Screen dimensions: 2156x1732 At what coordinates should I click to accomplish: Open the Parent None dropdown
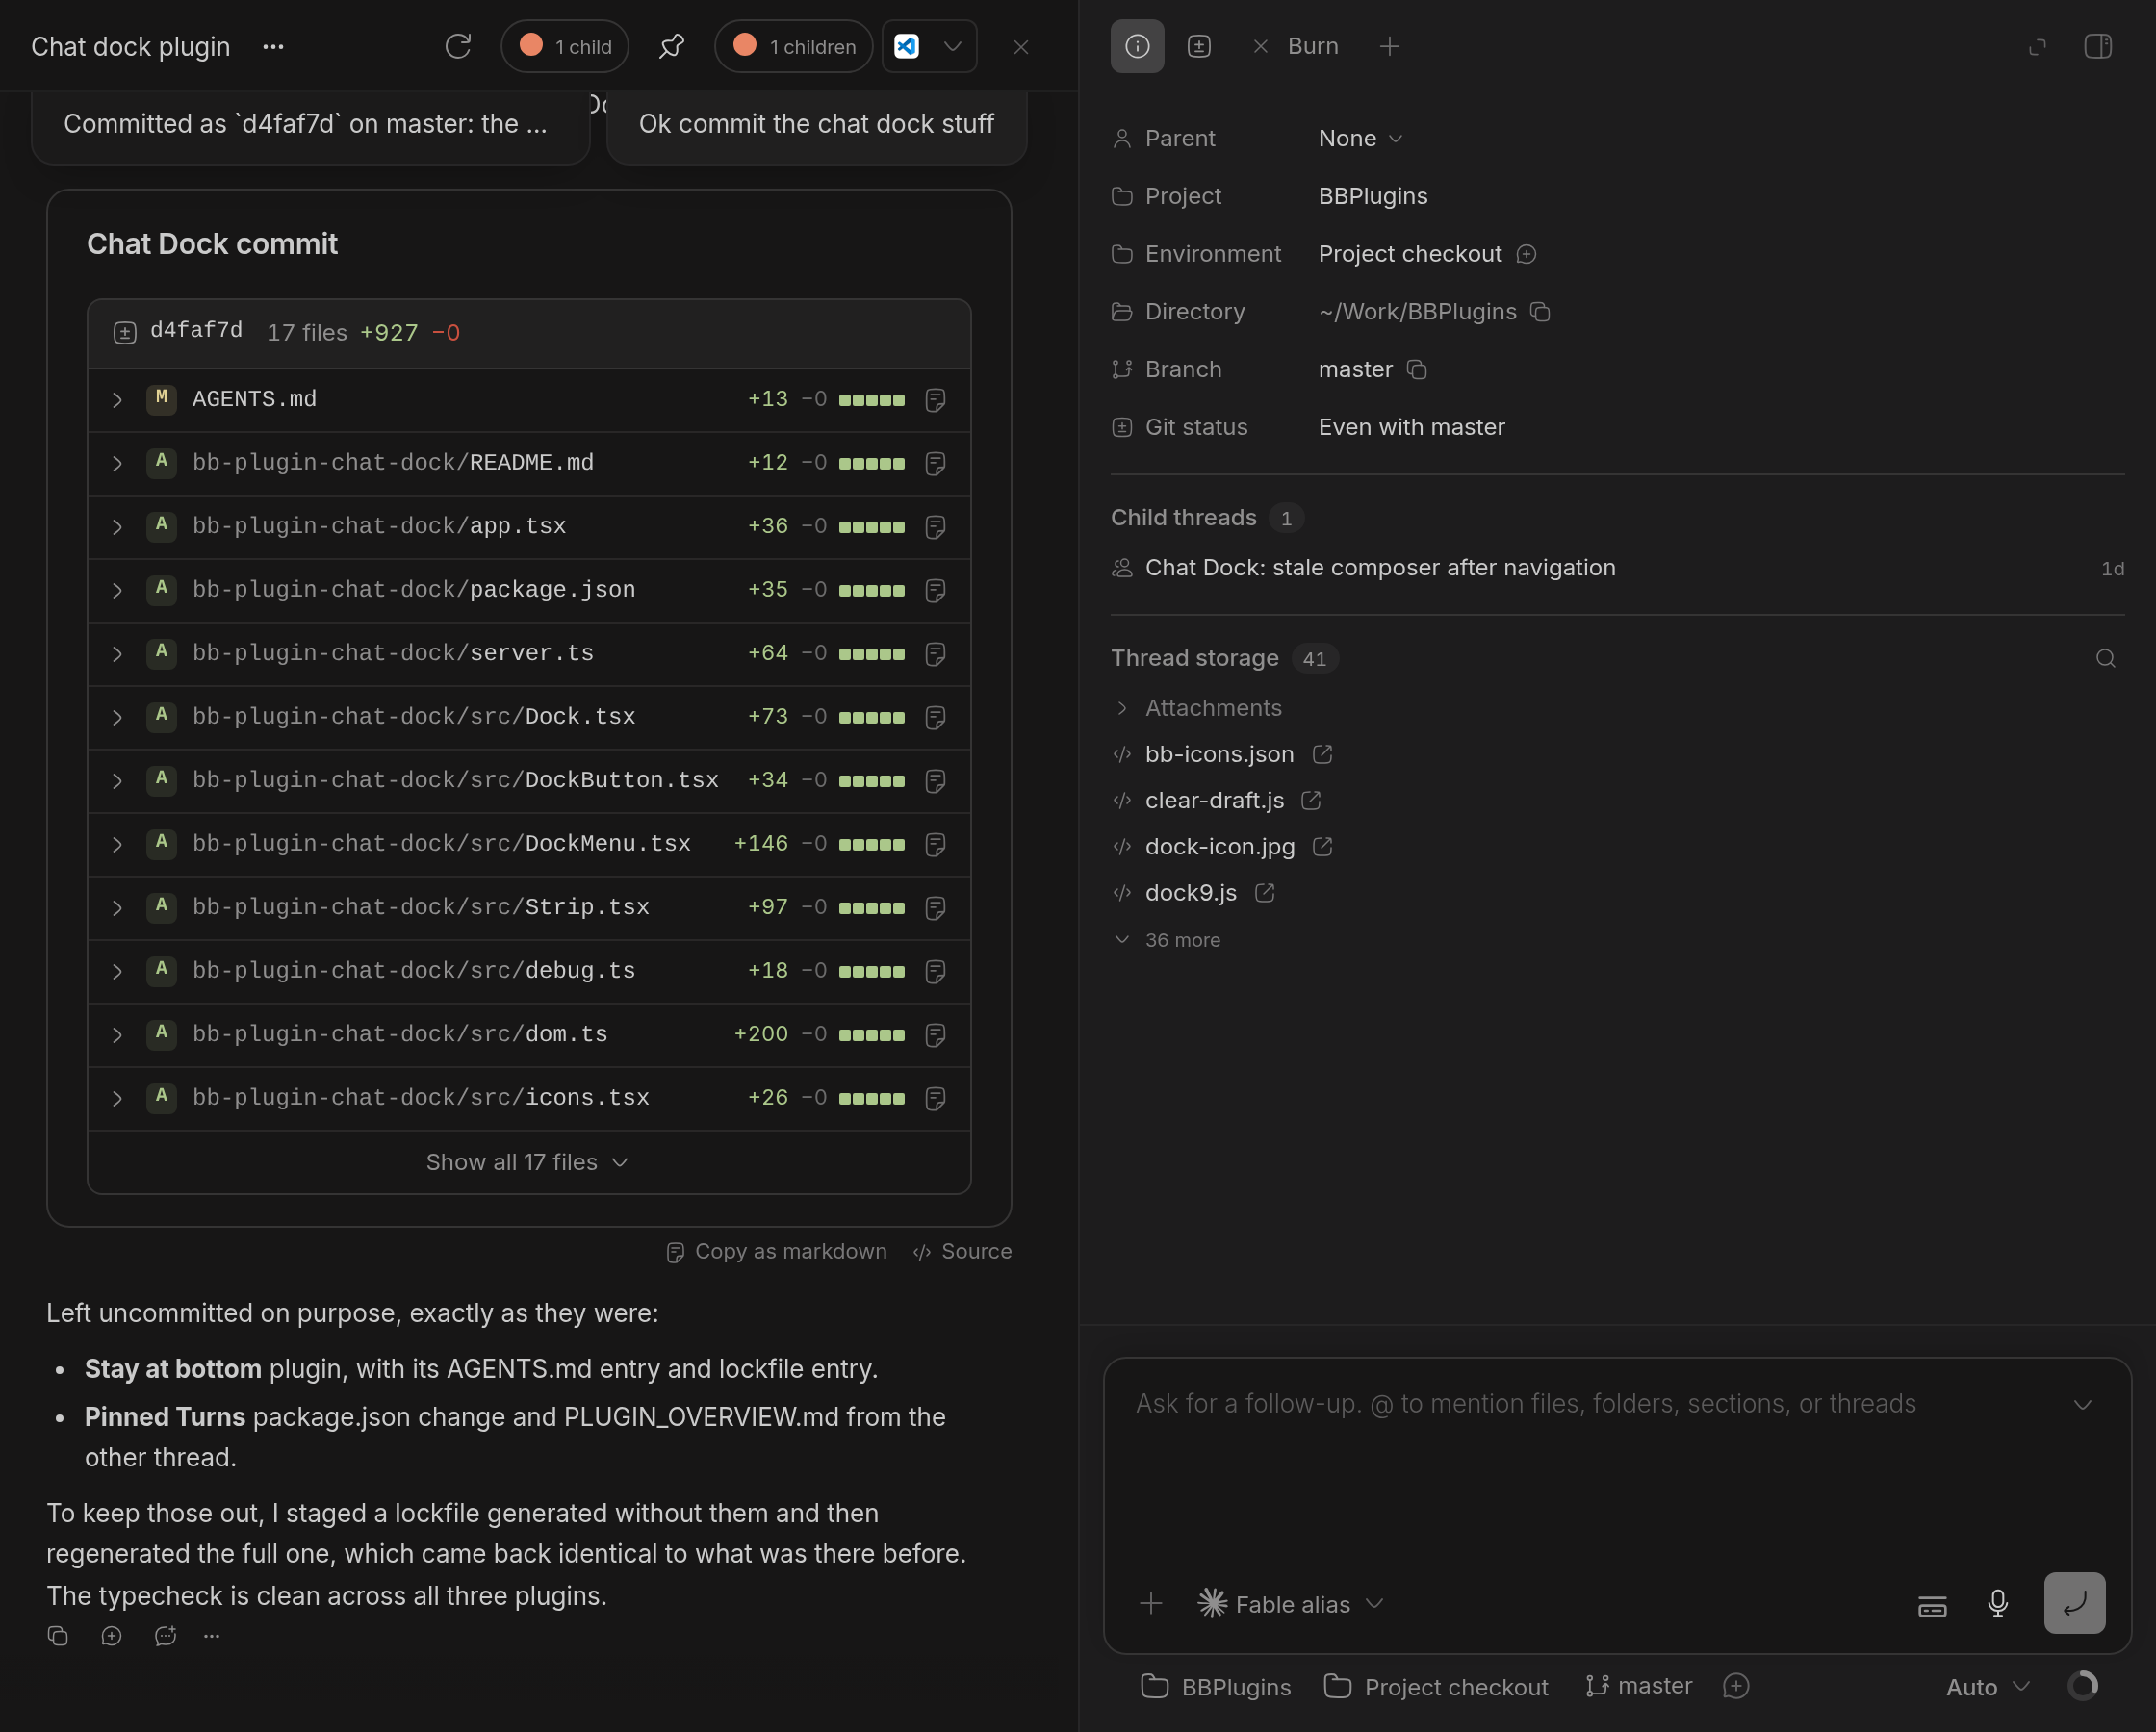[x=1360, y=139]
